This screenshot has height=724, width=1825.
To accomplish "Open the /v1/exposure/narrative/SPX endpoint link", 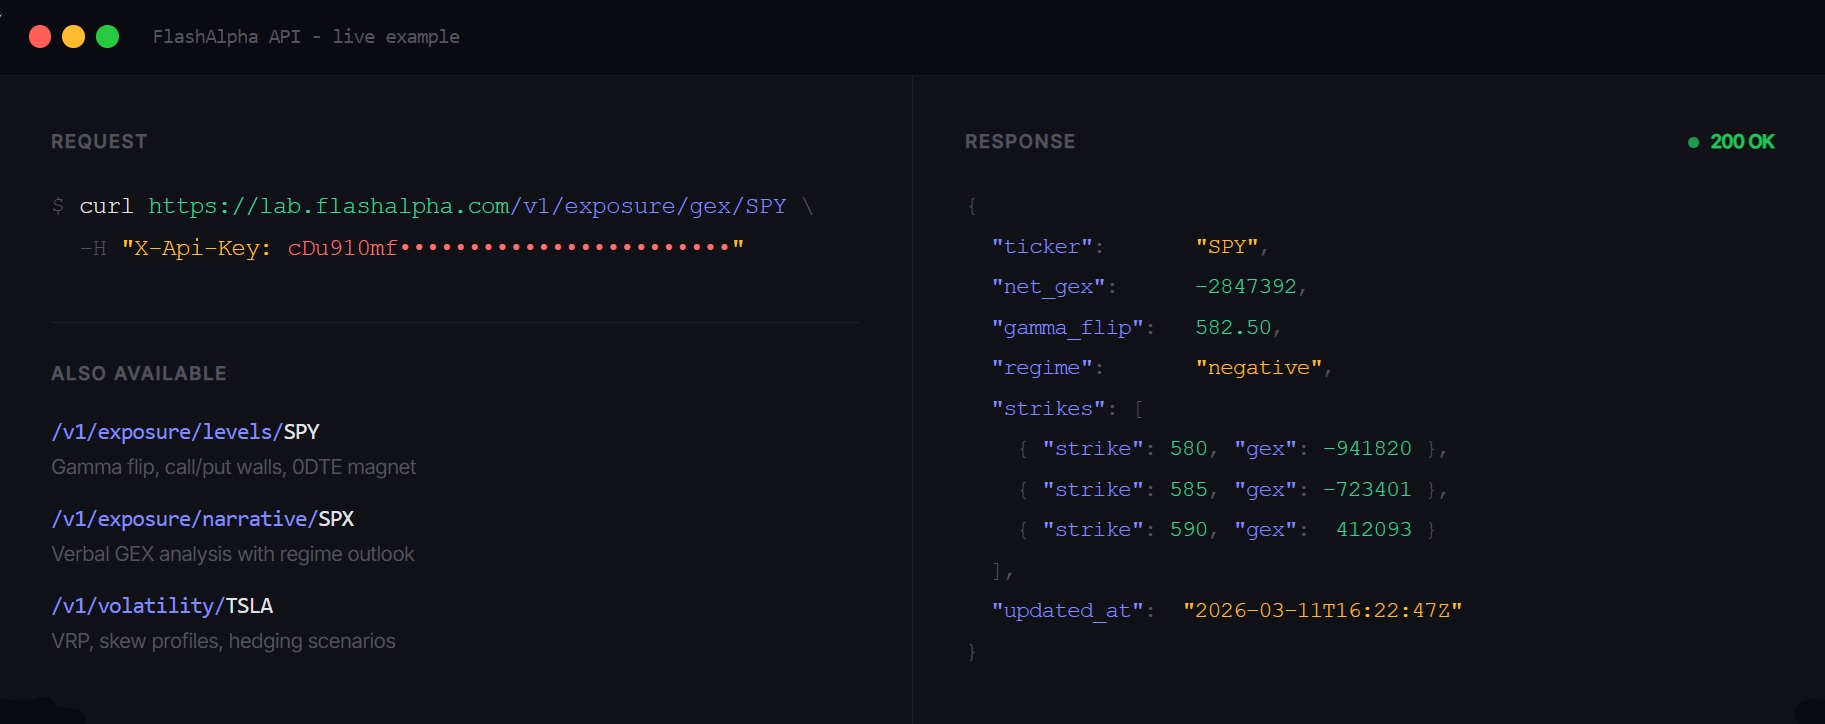I will (202, 519).
